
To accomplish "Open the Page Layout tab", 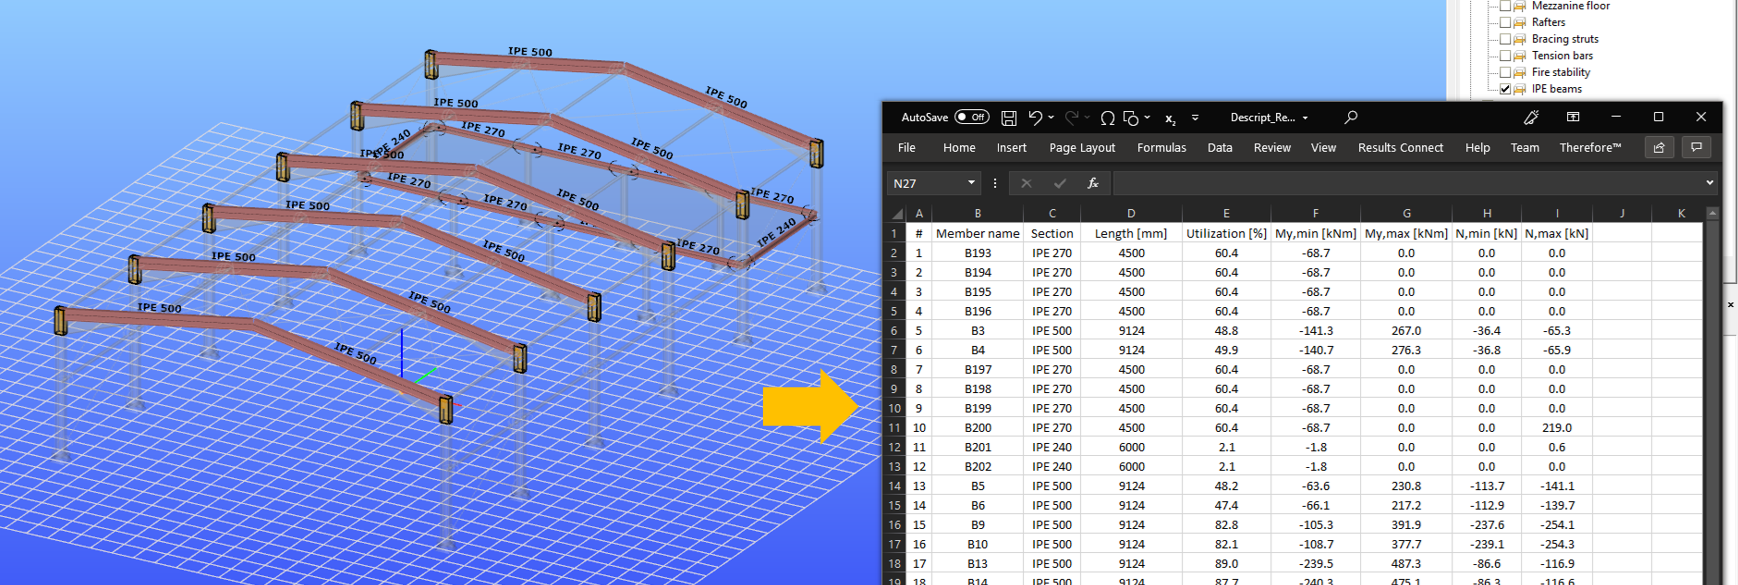I will 1082,147.
